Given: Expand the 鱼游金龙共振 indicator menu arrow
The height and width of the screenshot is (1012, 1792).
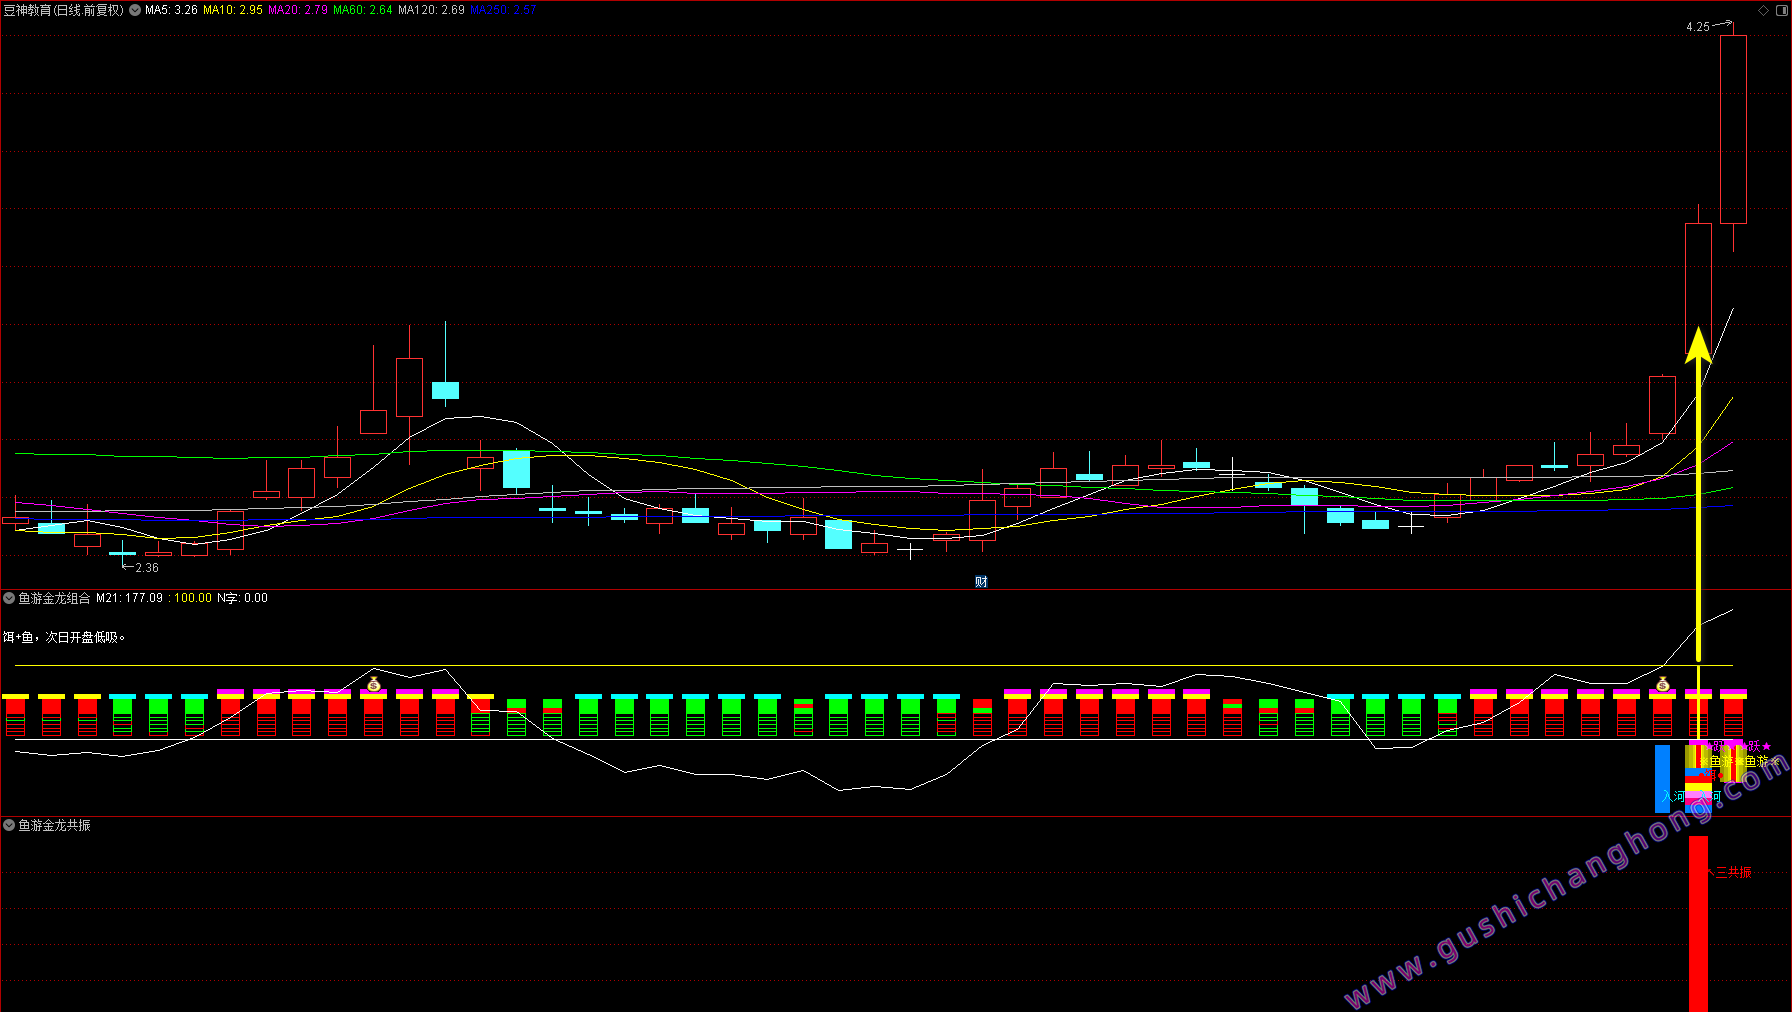Looking at the screenshot, I should click(9, 825).
